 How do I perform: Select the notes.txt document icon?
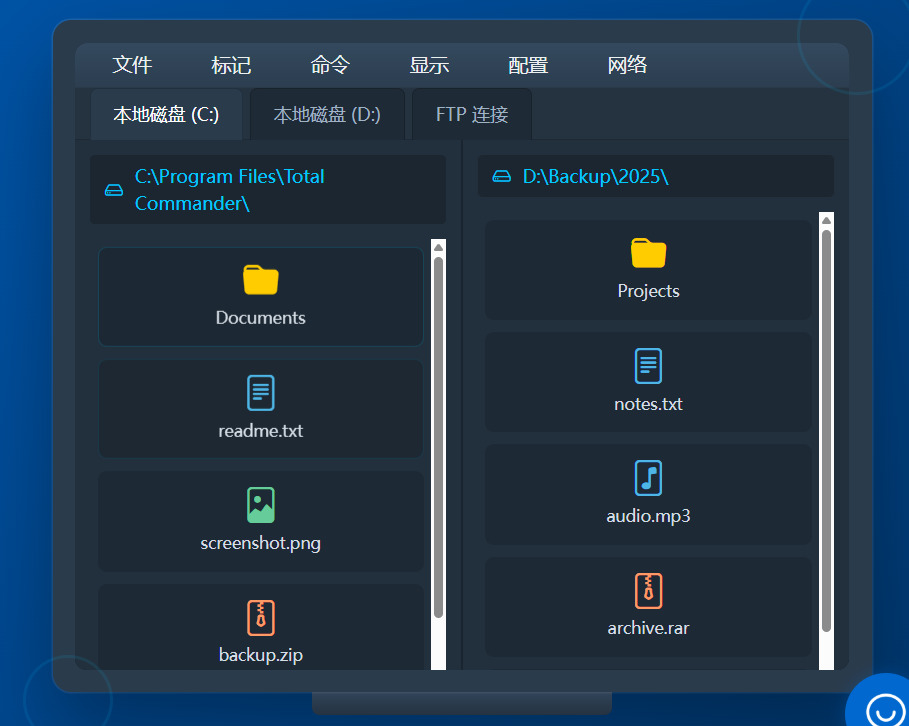[648, 366]
